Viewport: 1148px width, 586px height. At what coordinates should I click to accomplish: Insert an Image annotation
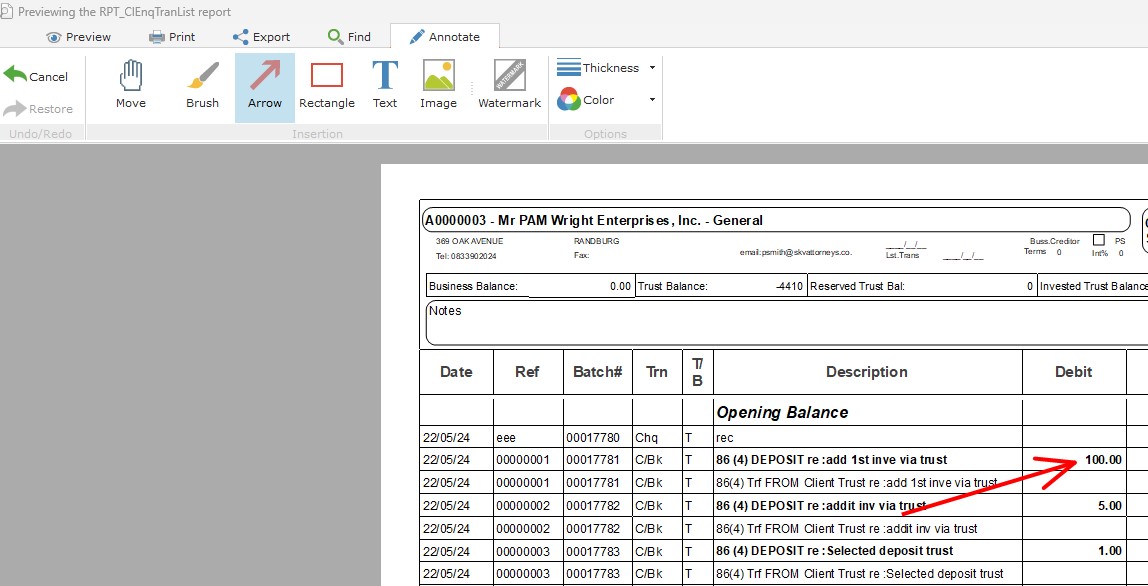438,85
